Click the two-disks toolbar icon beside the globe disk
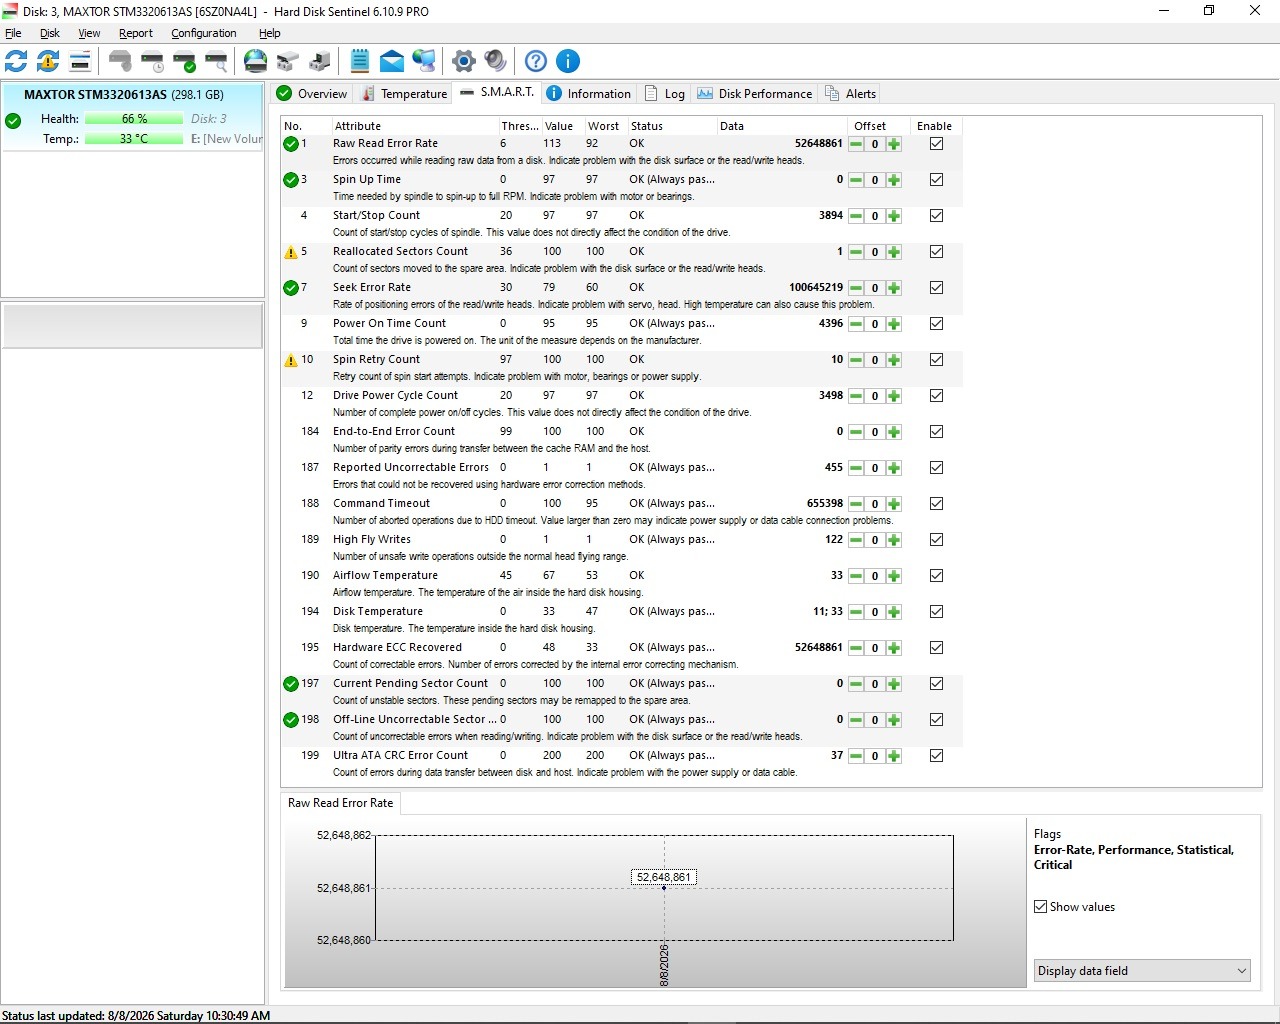 coord(288,61)
